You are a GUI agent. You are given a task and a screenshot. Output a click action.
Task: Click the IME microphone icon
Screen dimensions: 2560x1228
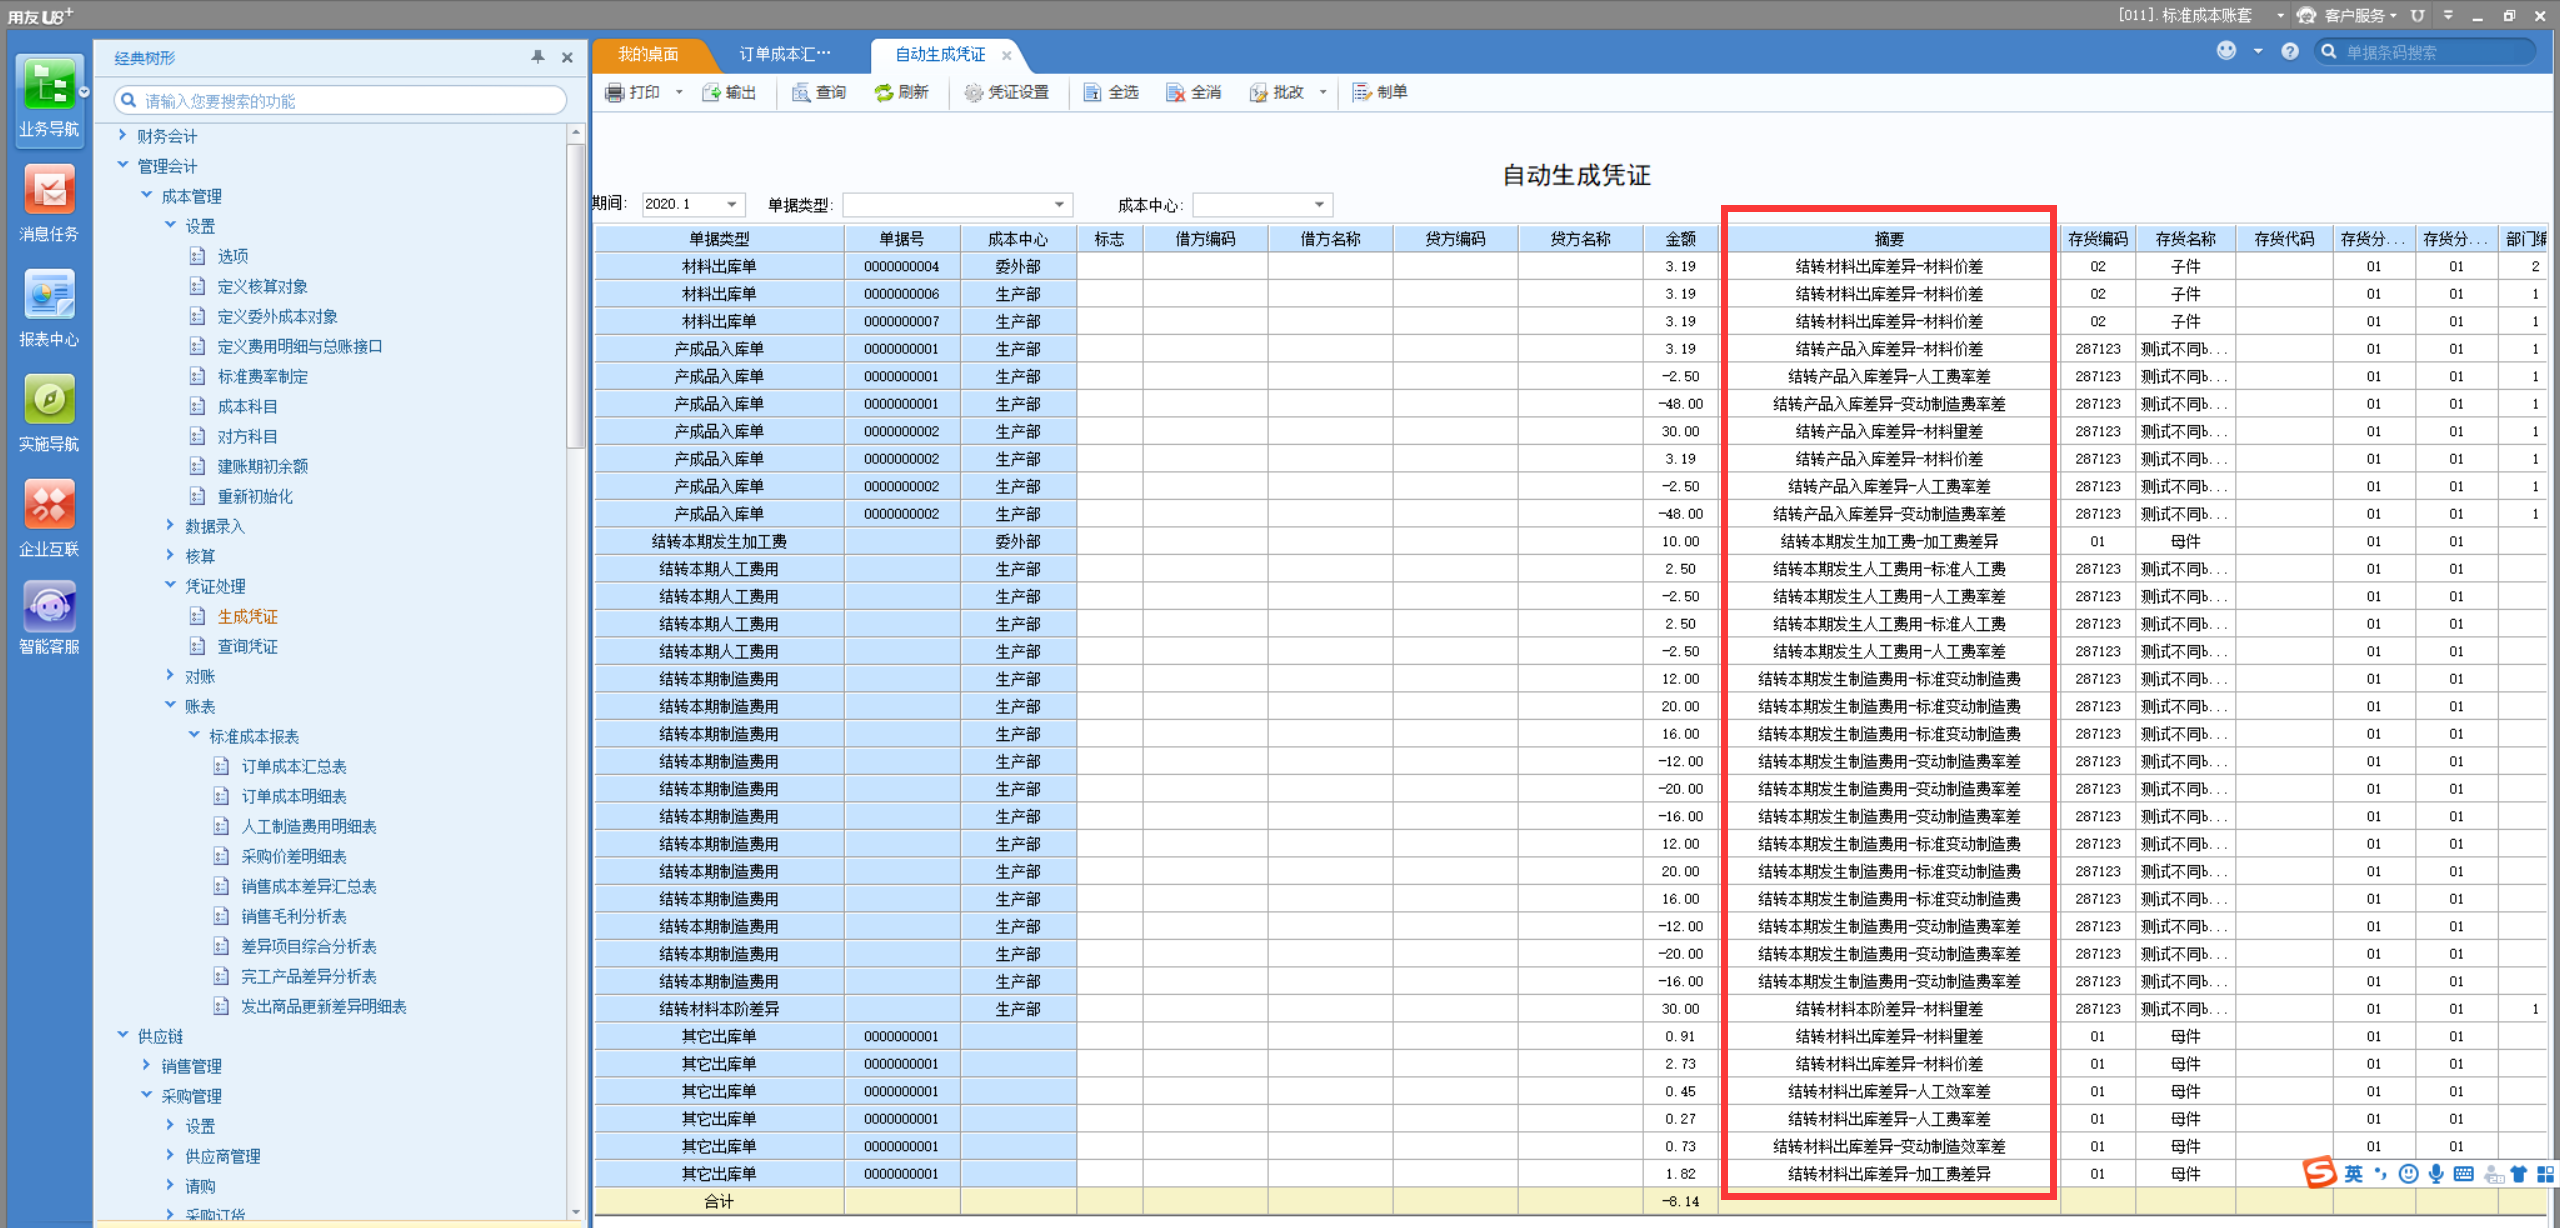pyautogui.click(x=2436, y=1174)
